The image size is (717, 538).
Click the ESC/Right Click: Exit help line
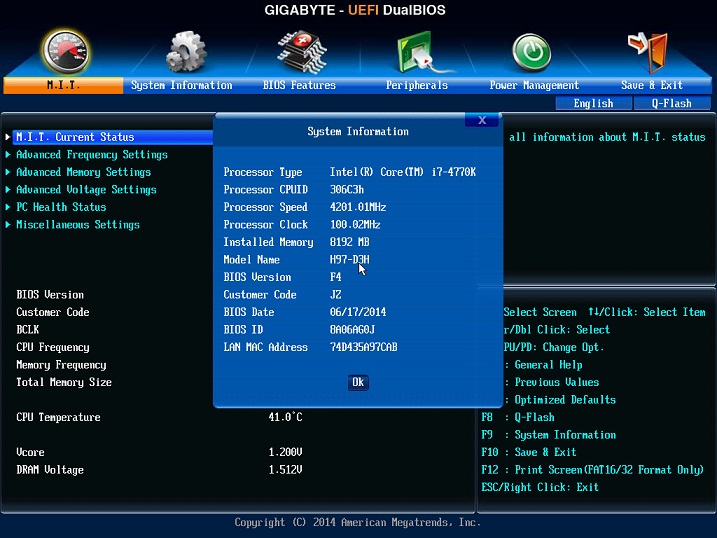(540, 487)
